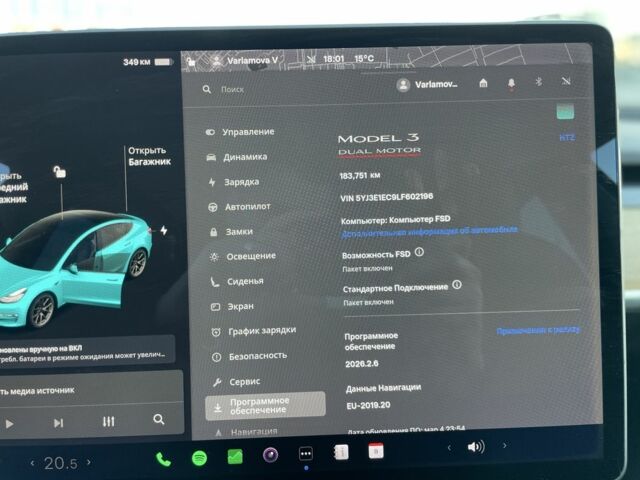Open the audio equalizer settings
This screenshot has width=640, height=480.
(x=108, y=422)
